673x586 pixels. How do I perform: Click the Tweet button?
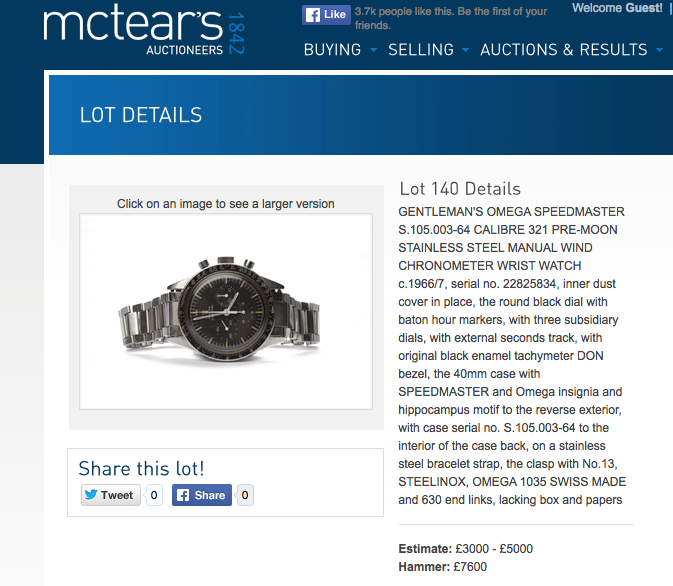tap(111, 495)
